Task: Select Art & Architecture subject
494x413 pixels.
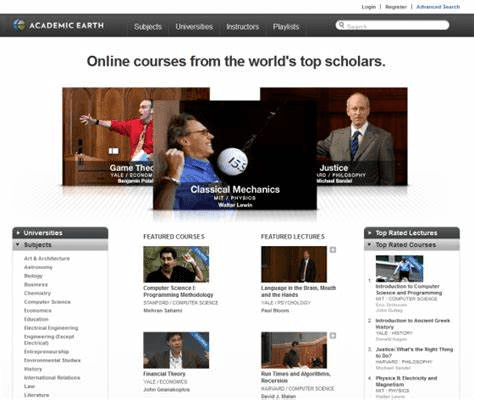Action: click(47, 258)
